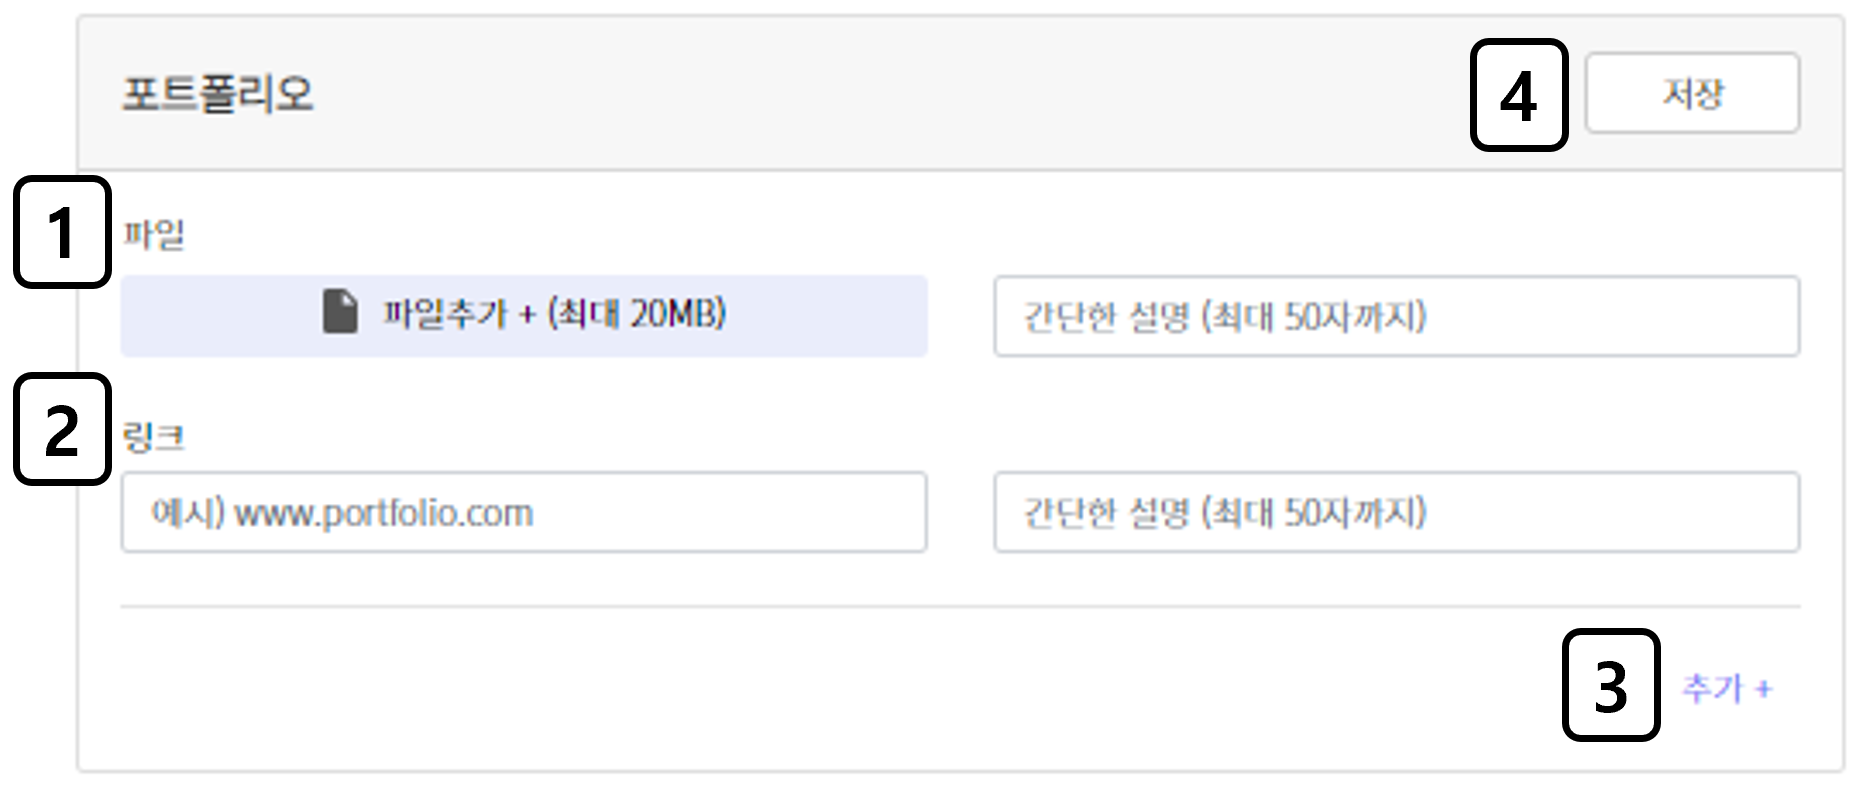Click the horizontal divider above 추가 +
The width and height of the screenshot is (1856, 787).
(960, 606)
